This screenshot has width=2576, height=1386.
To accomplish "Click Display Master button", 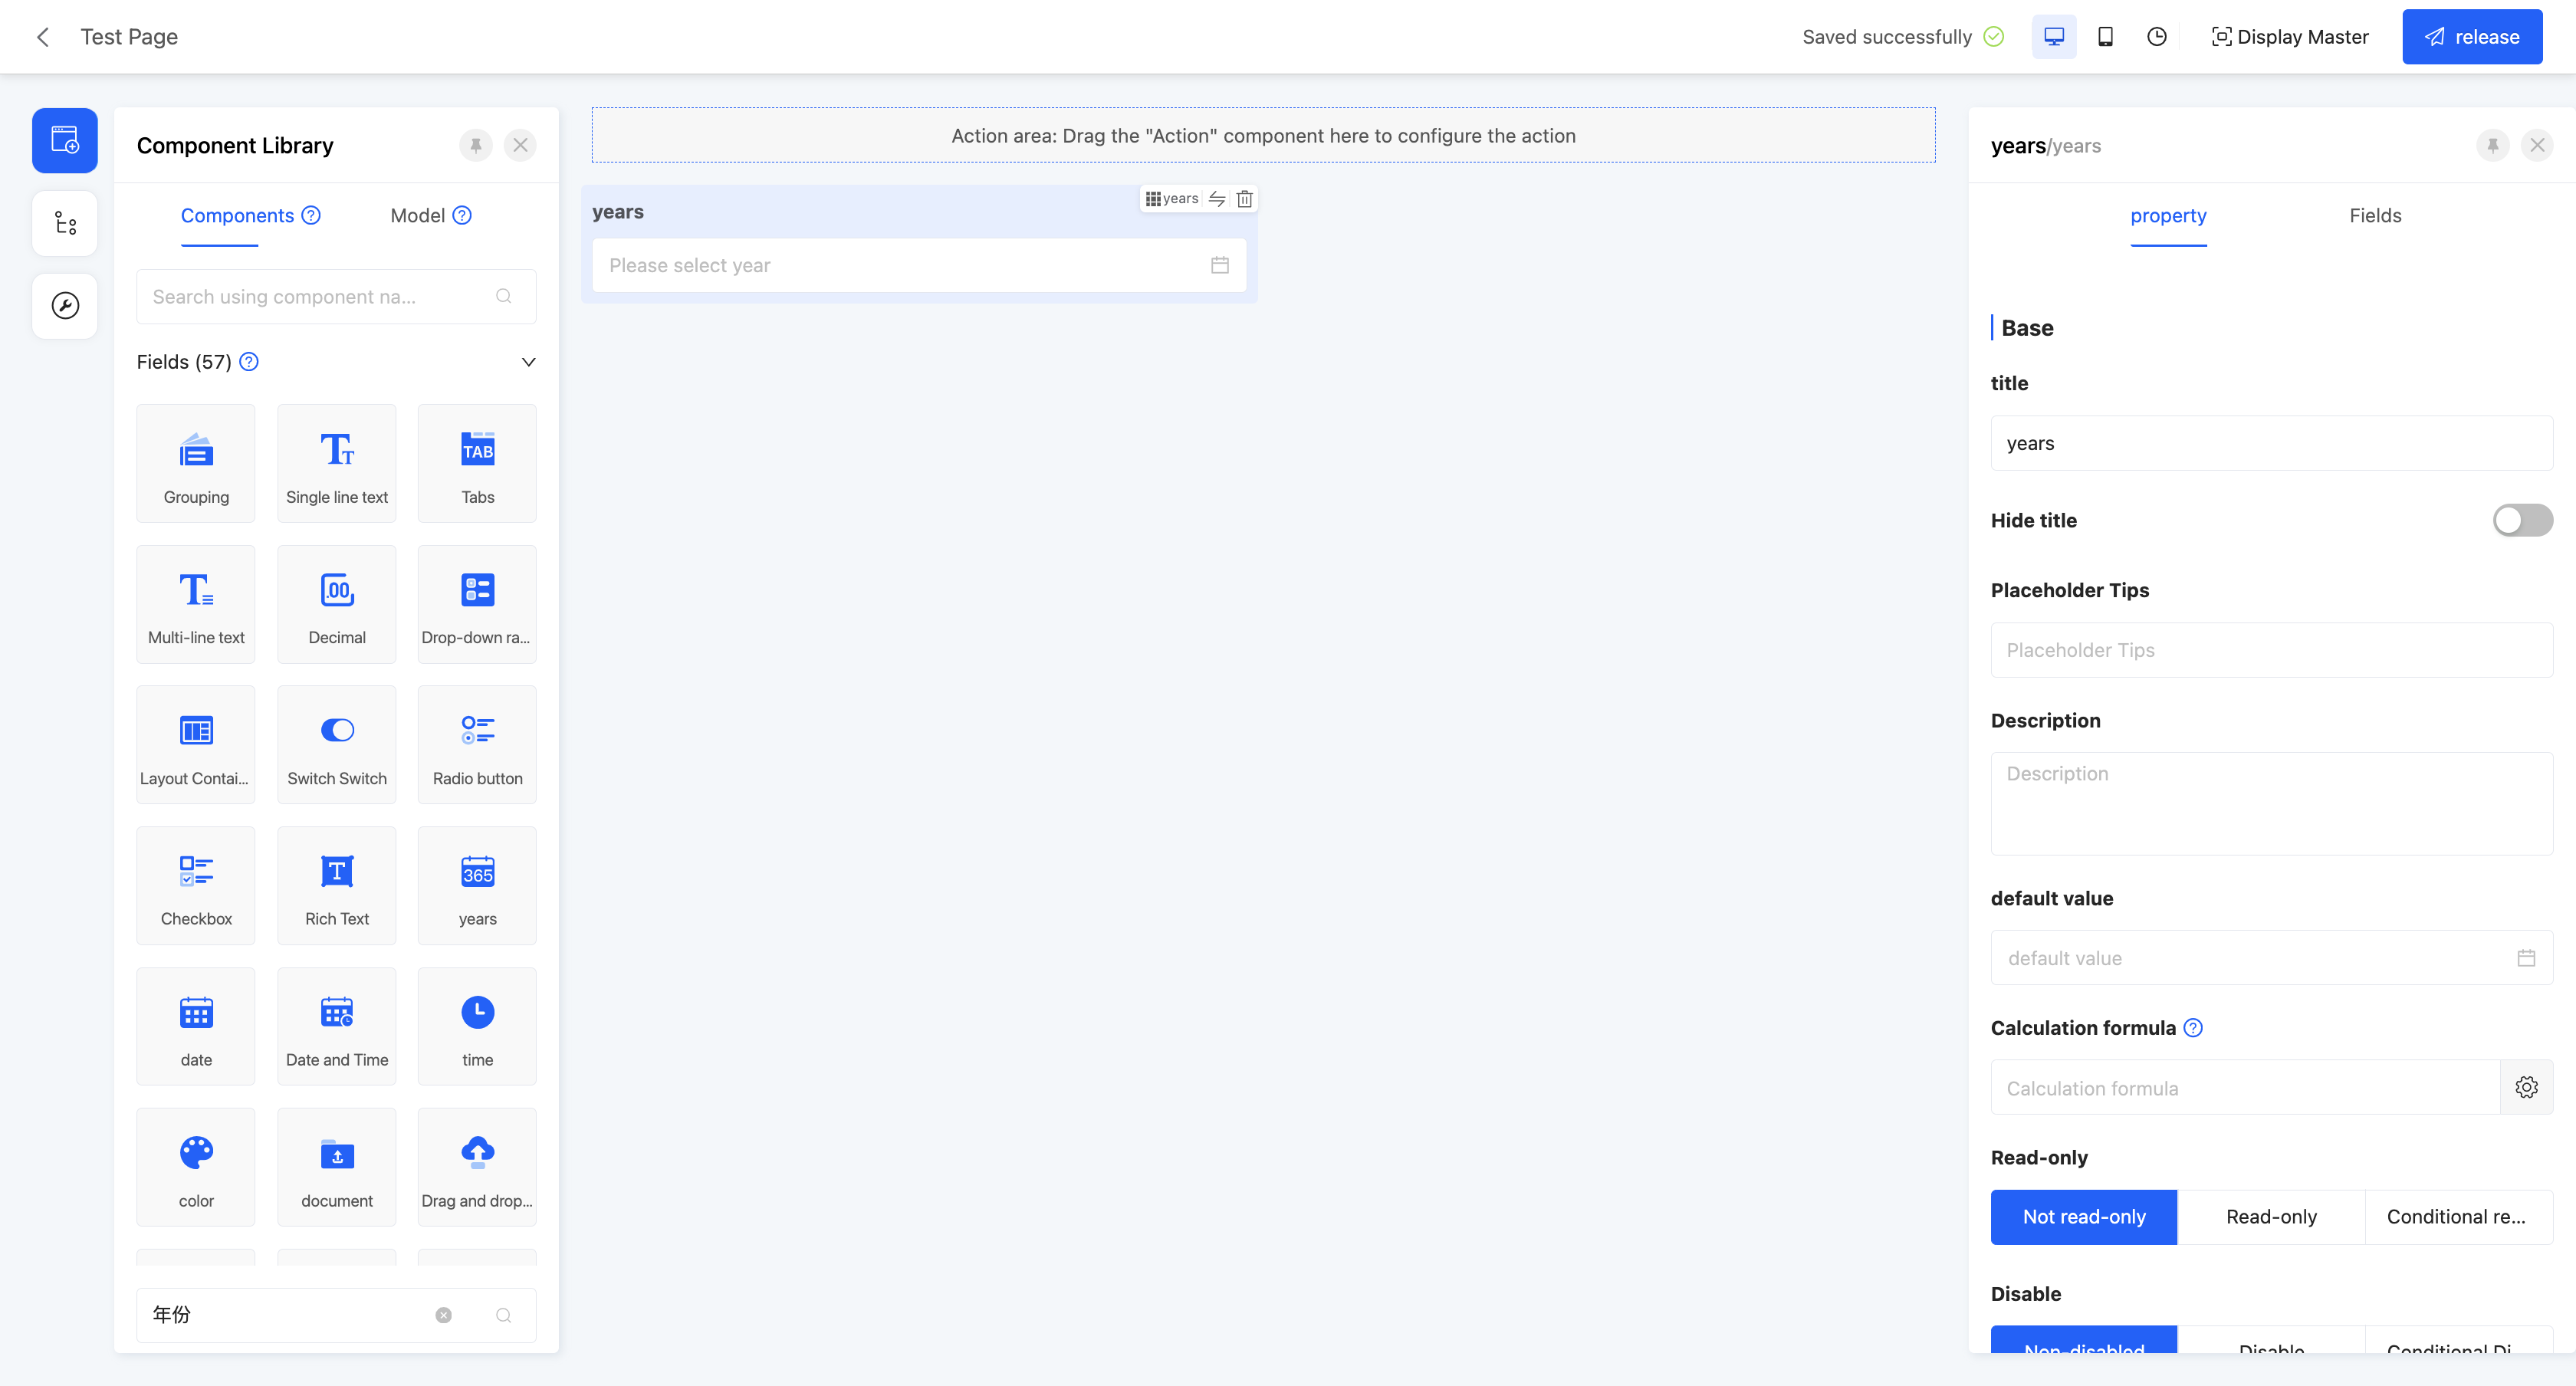I will coord(2290,37).
